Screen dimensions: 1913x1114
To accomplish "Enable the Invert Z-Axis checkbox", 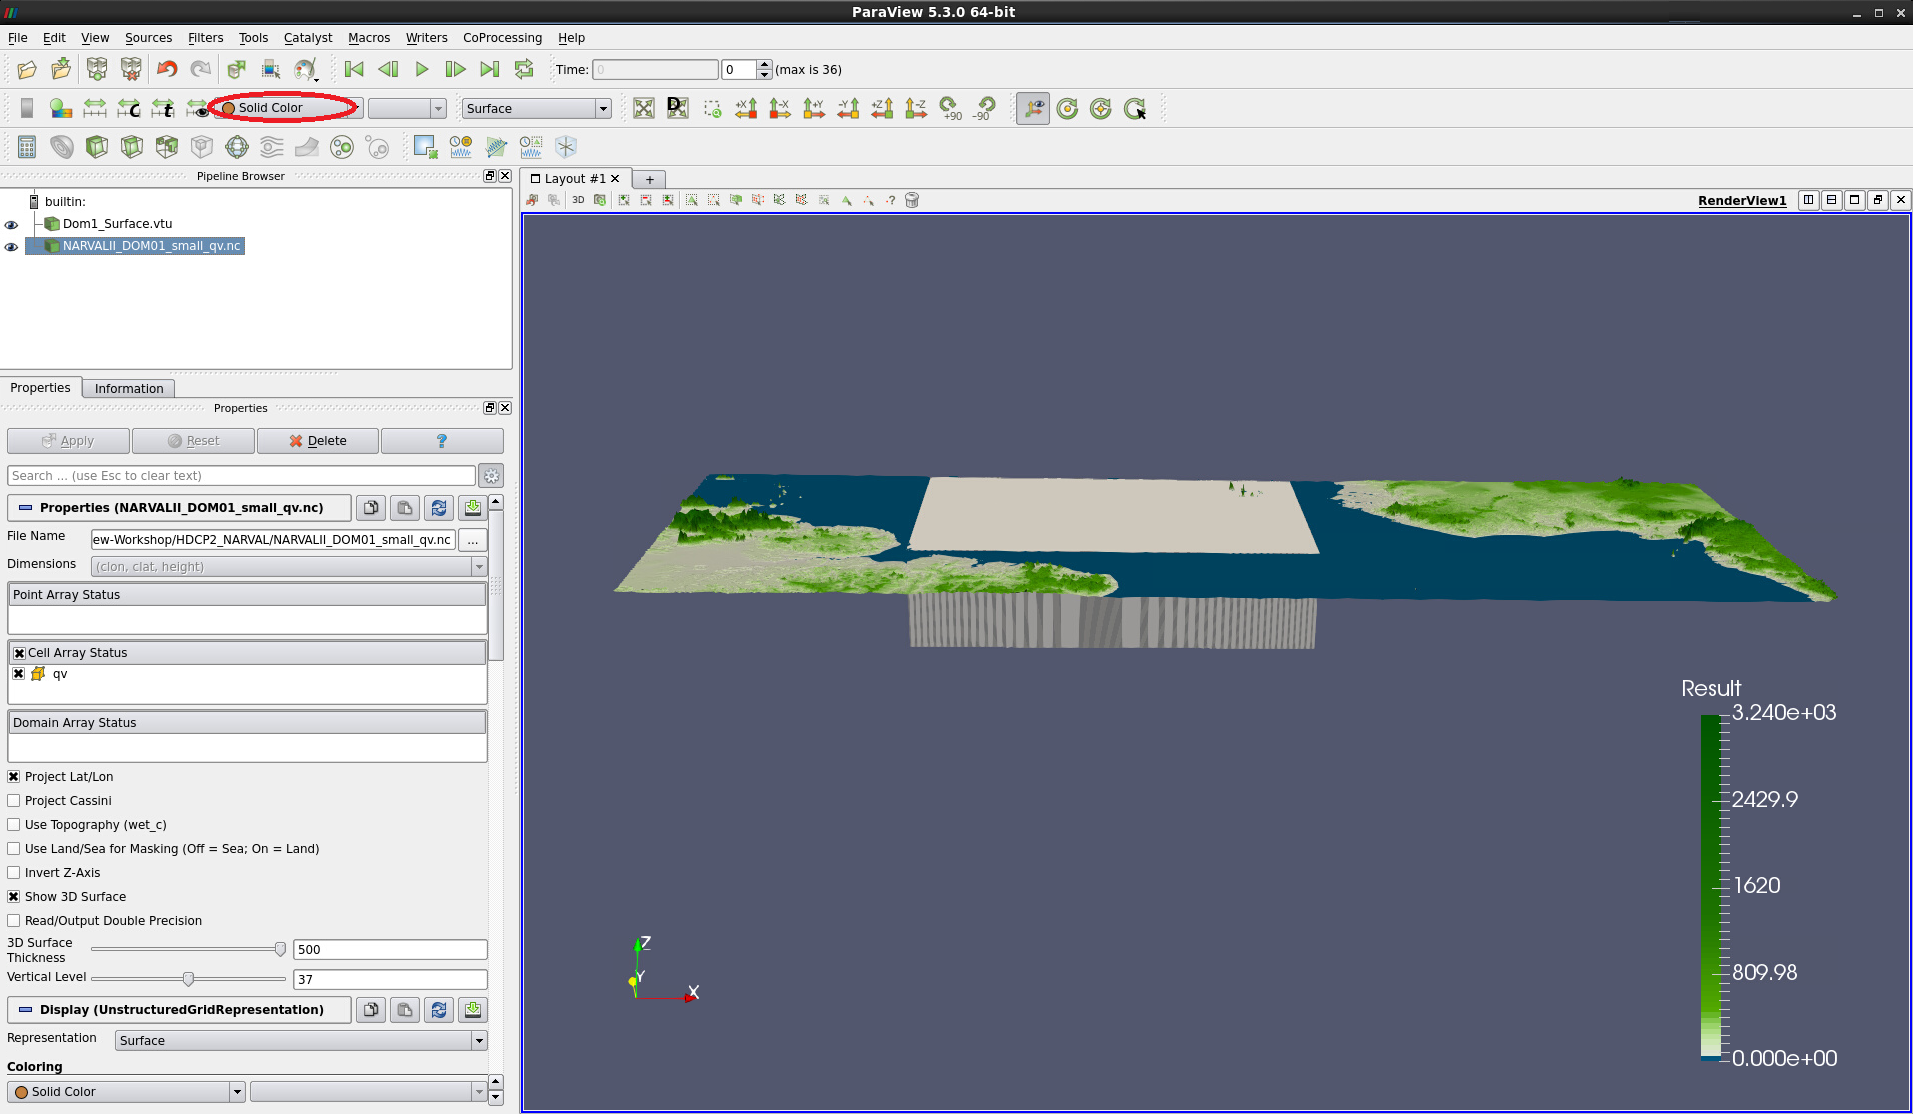I will 14,873.
